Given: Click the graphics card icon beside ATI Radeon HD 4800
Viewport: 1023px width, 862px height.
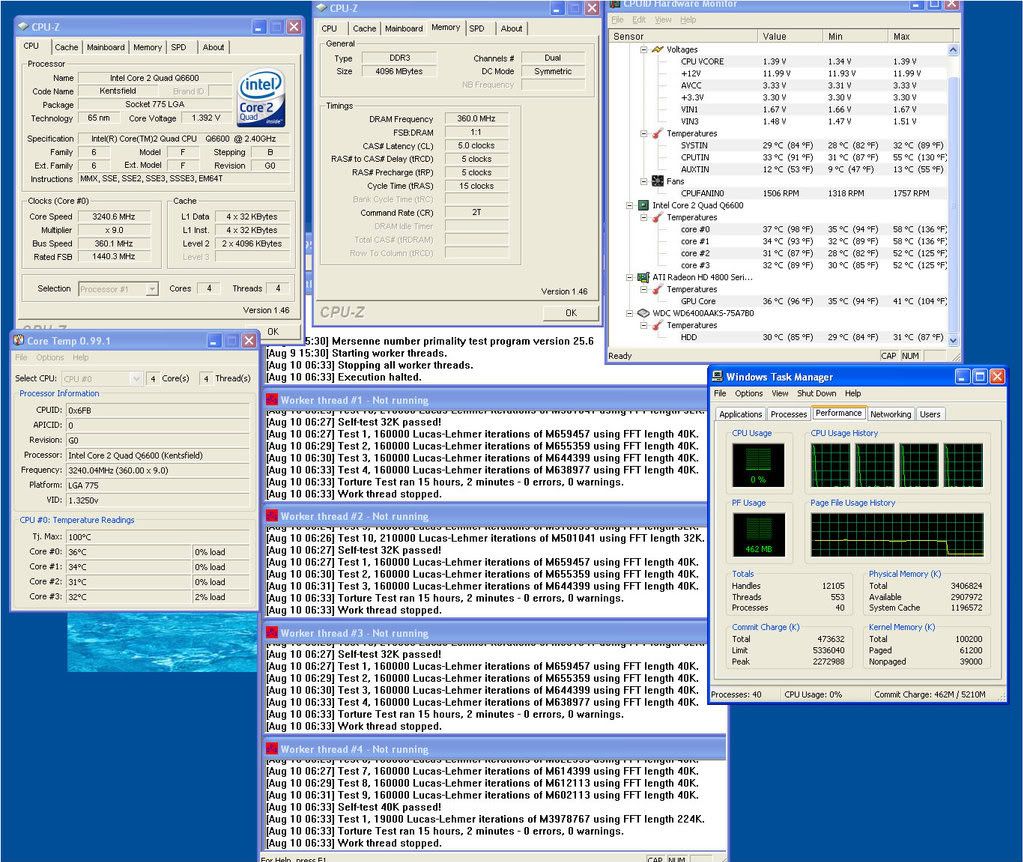Looking at the screenshot, I should tap(643, 277).
